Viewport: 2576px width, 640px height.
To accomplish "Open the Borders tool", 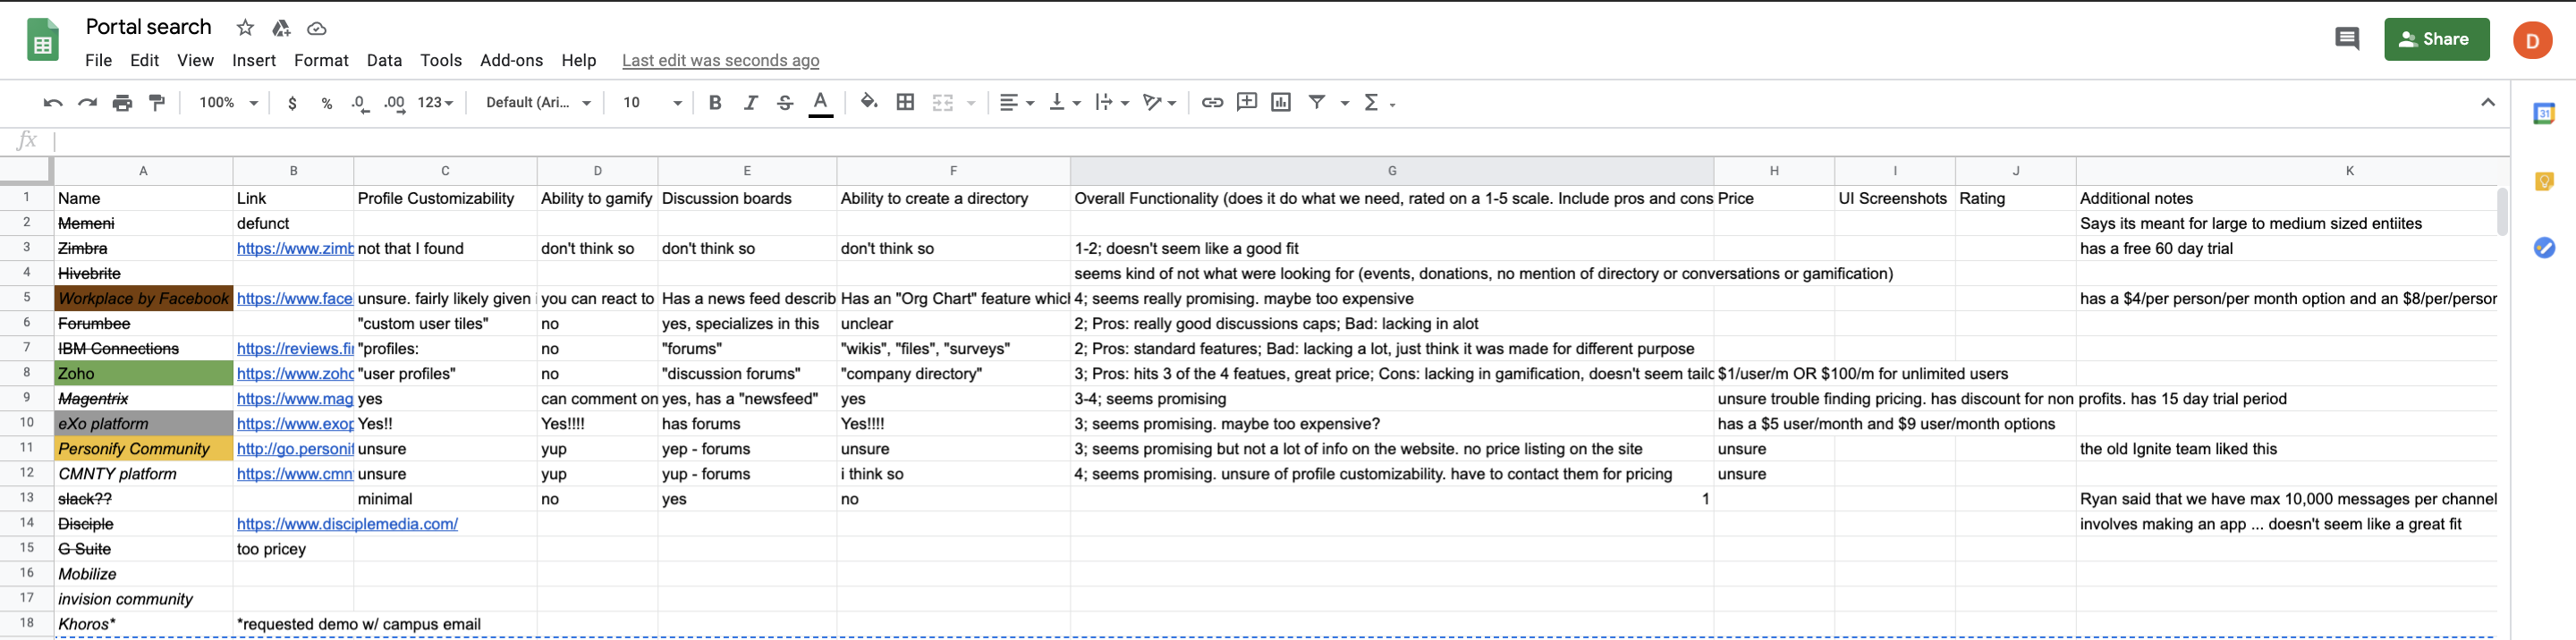I will click(x=905, y=102).
